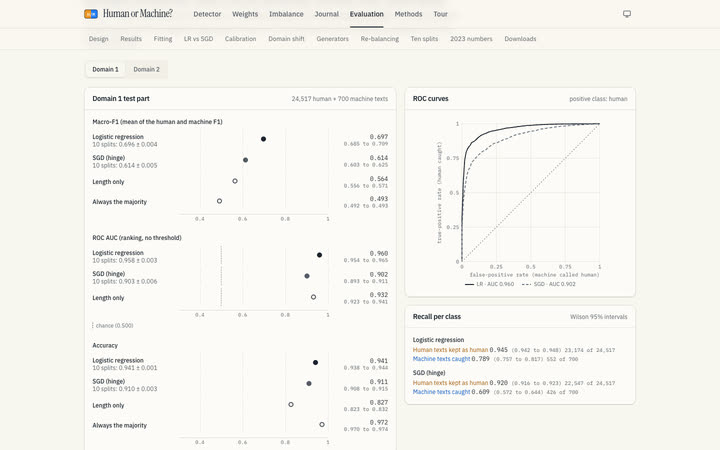This screenshot has width=720, height=450.
Task: Click the Macro-F1 SGD (hinge) data point
Action: pyautogui.click(x=245, y=160)
